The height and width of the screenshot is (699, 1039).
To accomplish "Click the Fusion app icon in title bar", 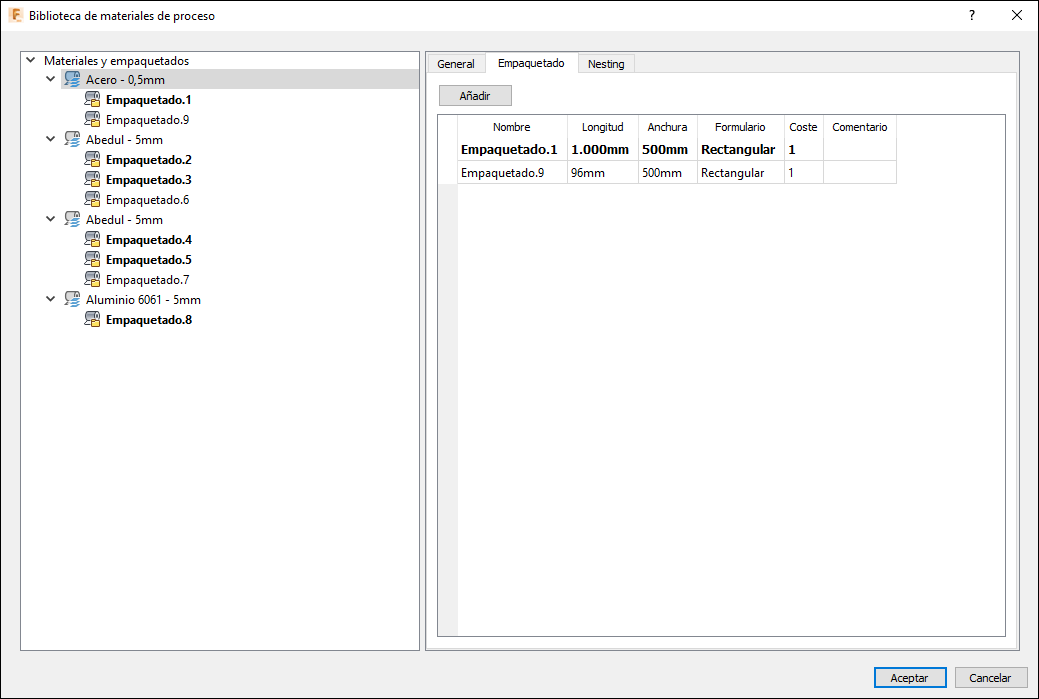I will point(15,15).
